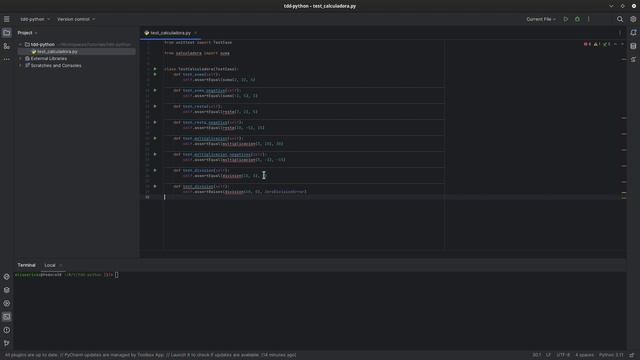This screenshot has width=640, height=360.
Task: Select External Libraries in project tree
Action: click(49, 59)
